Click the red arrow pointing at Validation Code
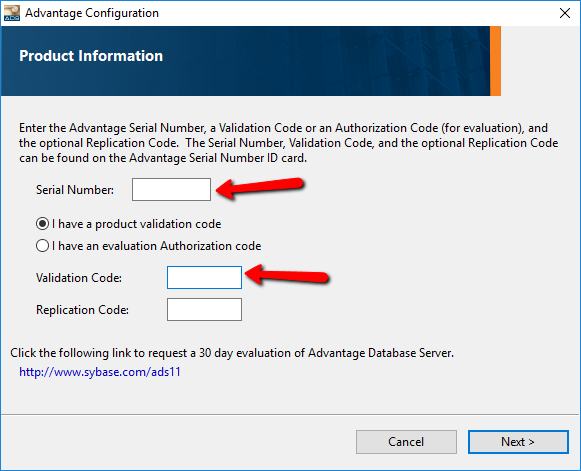Screen dimensions: 581x471 click(287, 275)
